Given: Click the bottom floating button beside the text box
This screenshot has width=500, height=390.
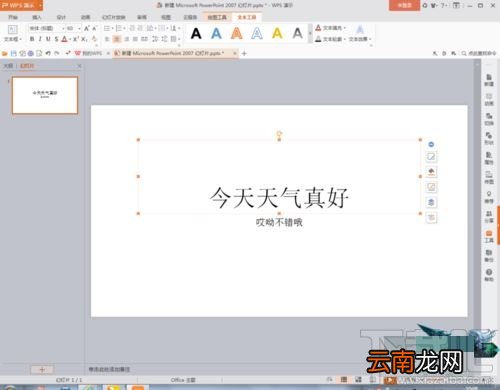Looking at the screenshot, I should coord(431,218).
